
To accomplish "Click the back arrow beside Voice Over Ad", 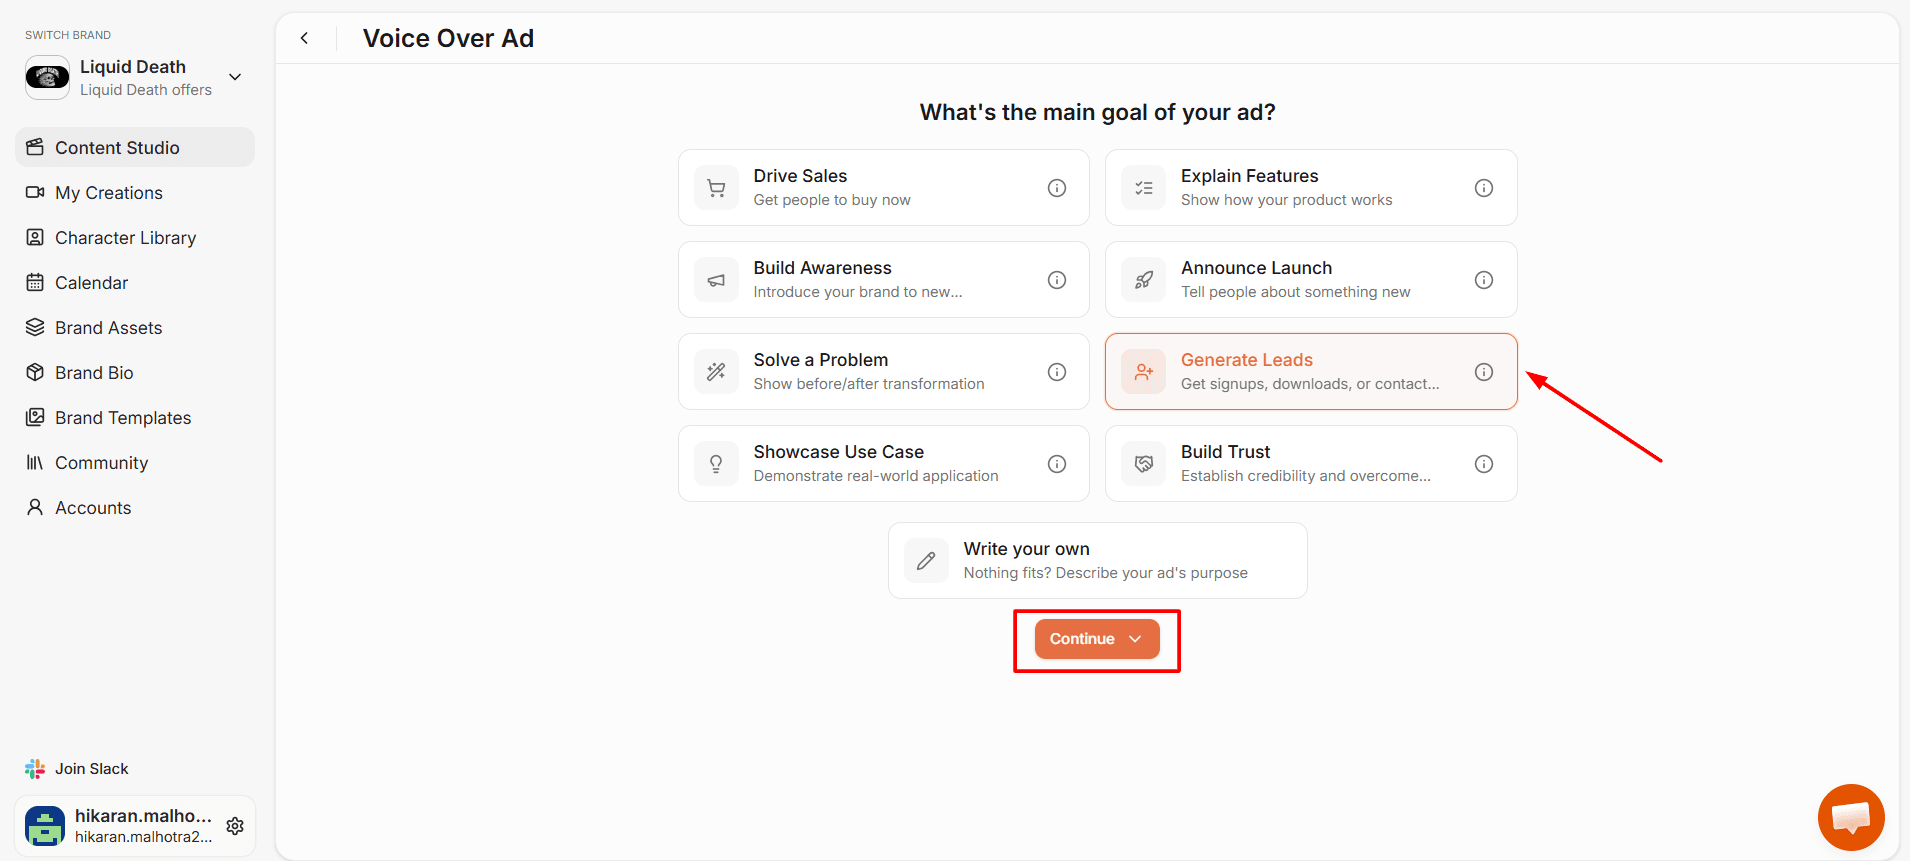I will (x=304, y=38).
